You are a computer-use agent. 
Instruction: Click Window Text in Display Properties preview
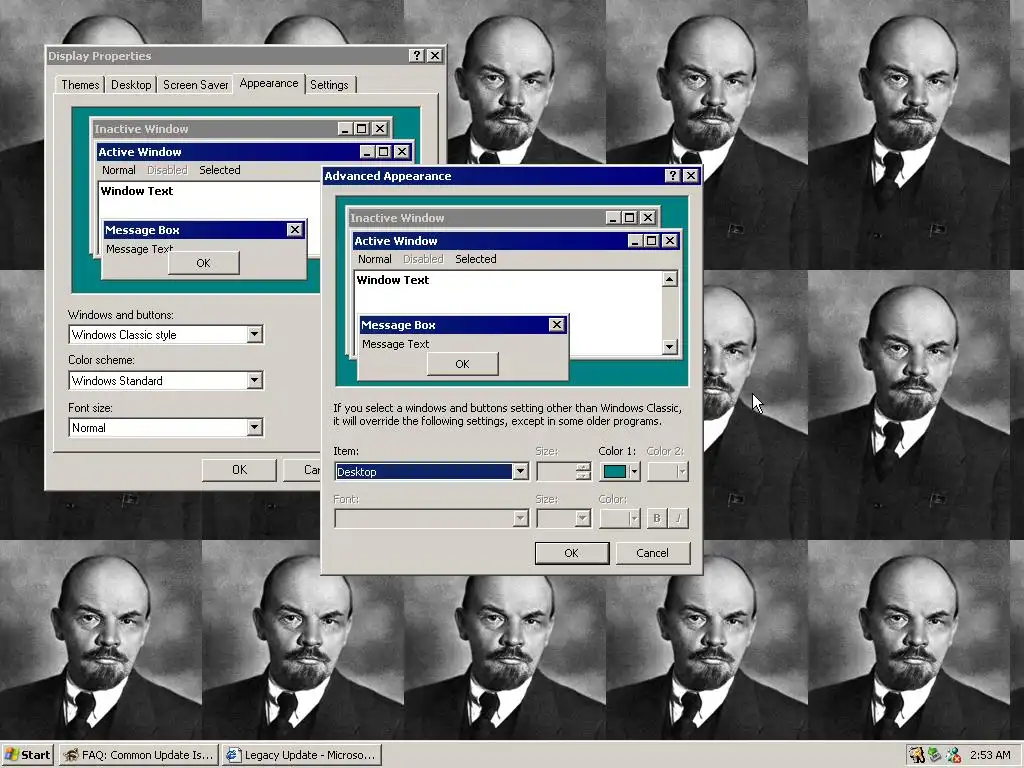click(x=136, y=191)
